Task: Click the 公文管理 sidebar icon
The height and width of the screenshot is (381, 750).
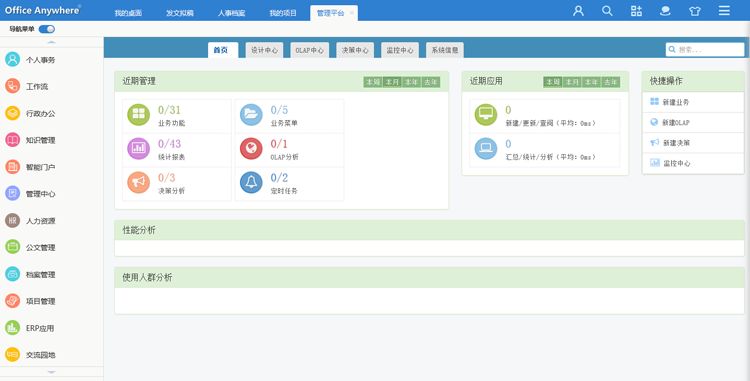Action: (x=12, y=247)
